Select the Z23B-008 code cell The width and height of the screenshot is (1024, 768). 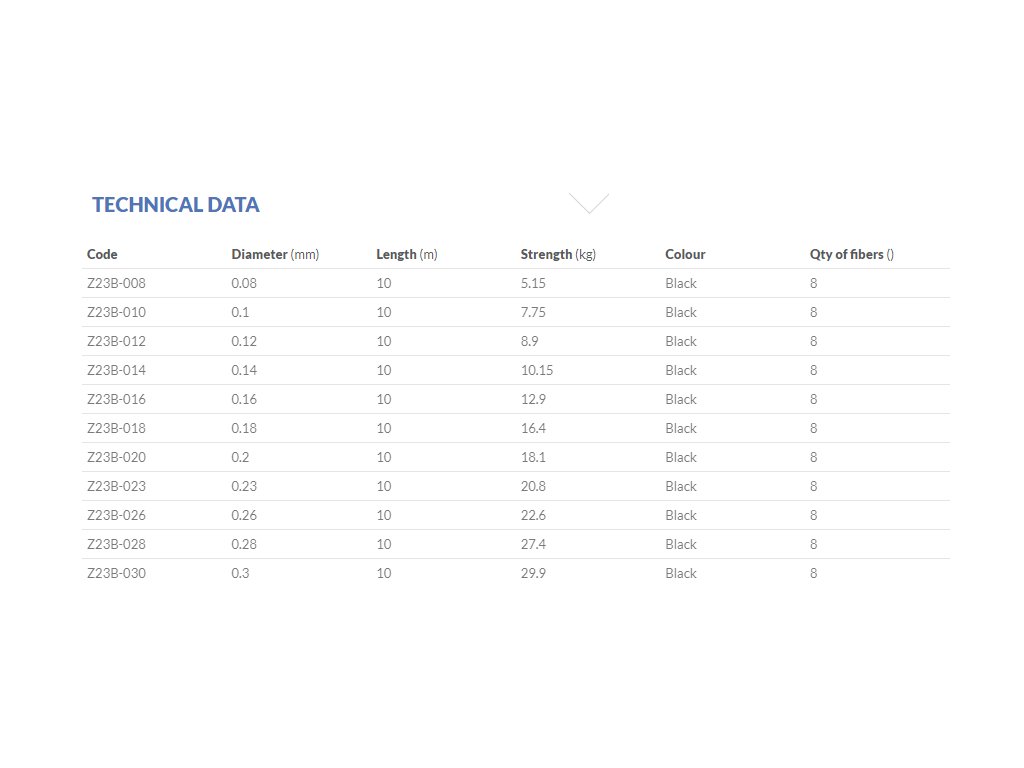point(116,283)
